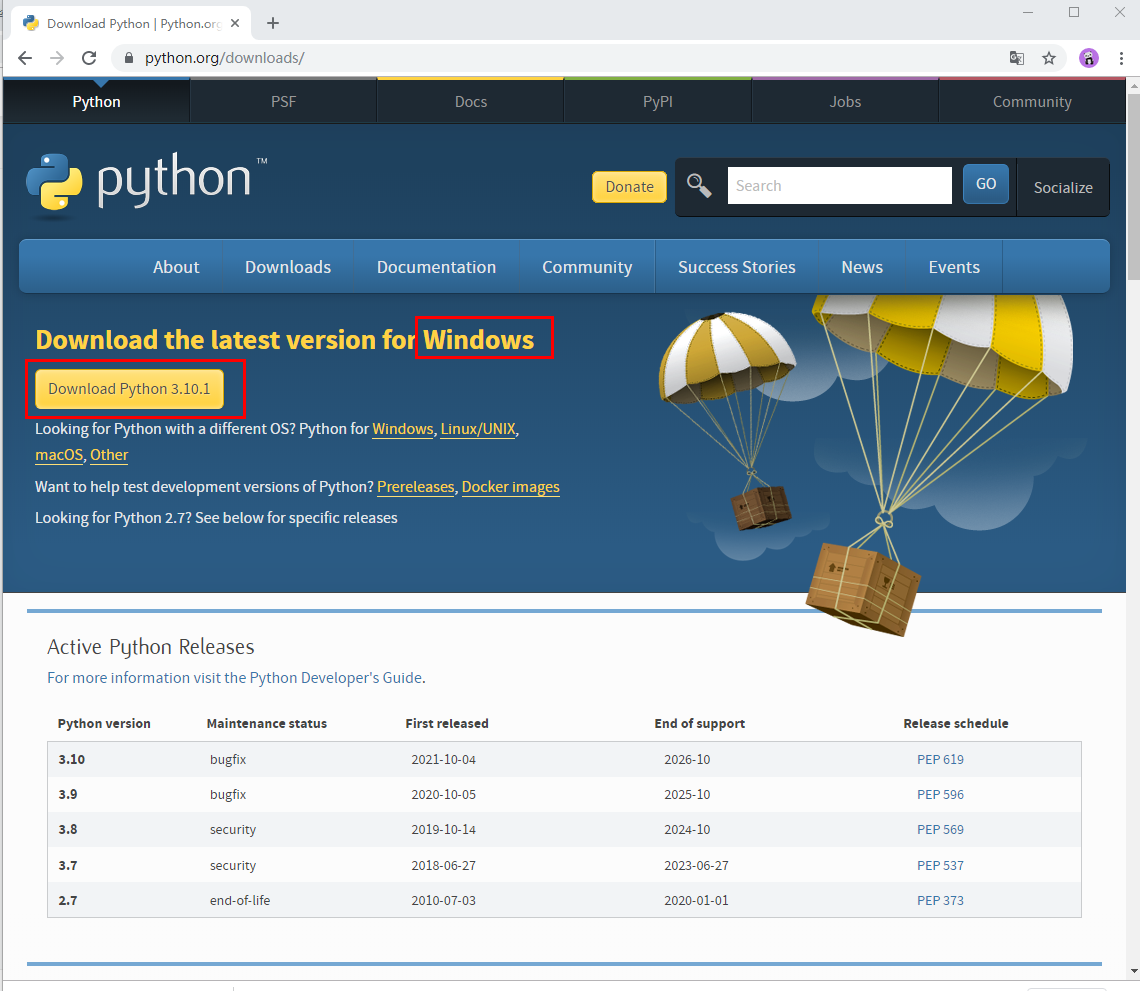
Task: Click the 2023-06-27 end of support cell
Action: click(x=697, y=865)
